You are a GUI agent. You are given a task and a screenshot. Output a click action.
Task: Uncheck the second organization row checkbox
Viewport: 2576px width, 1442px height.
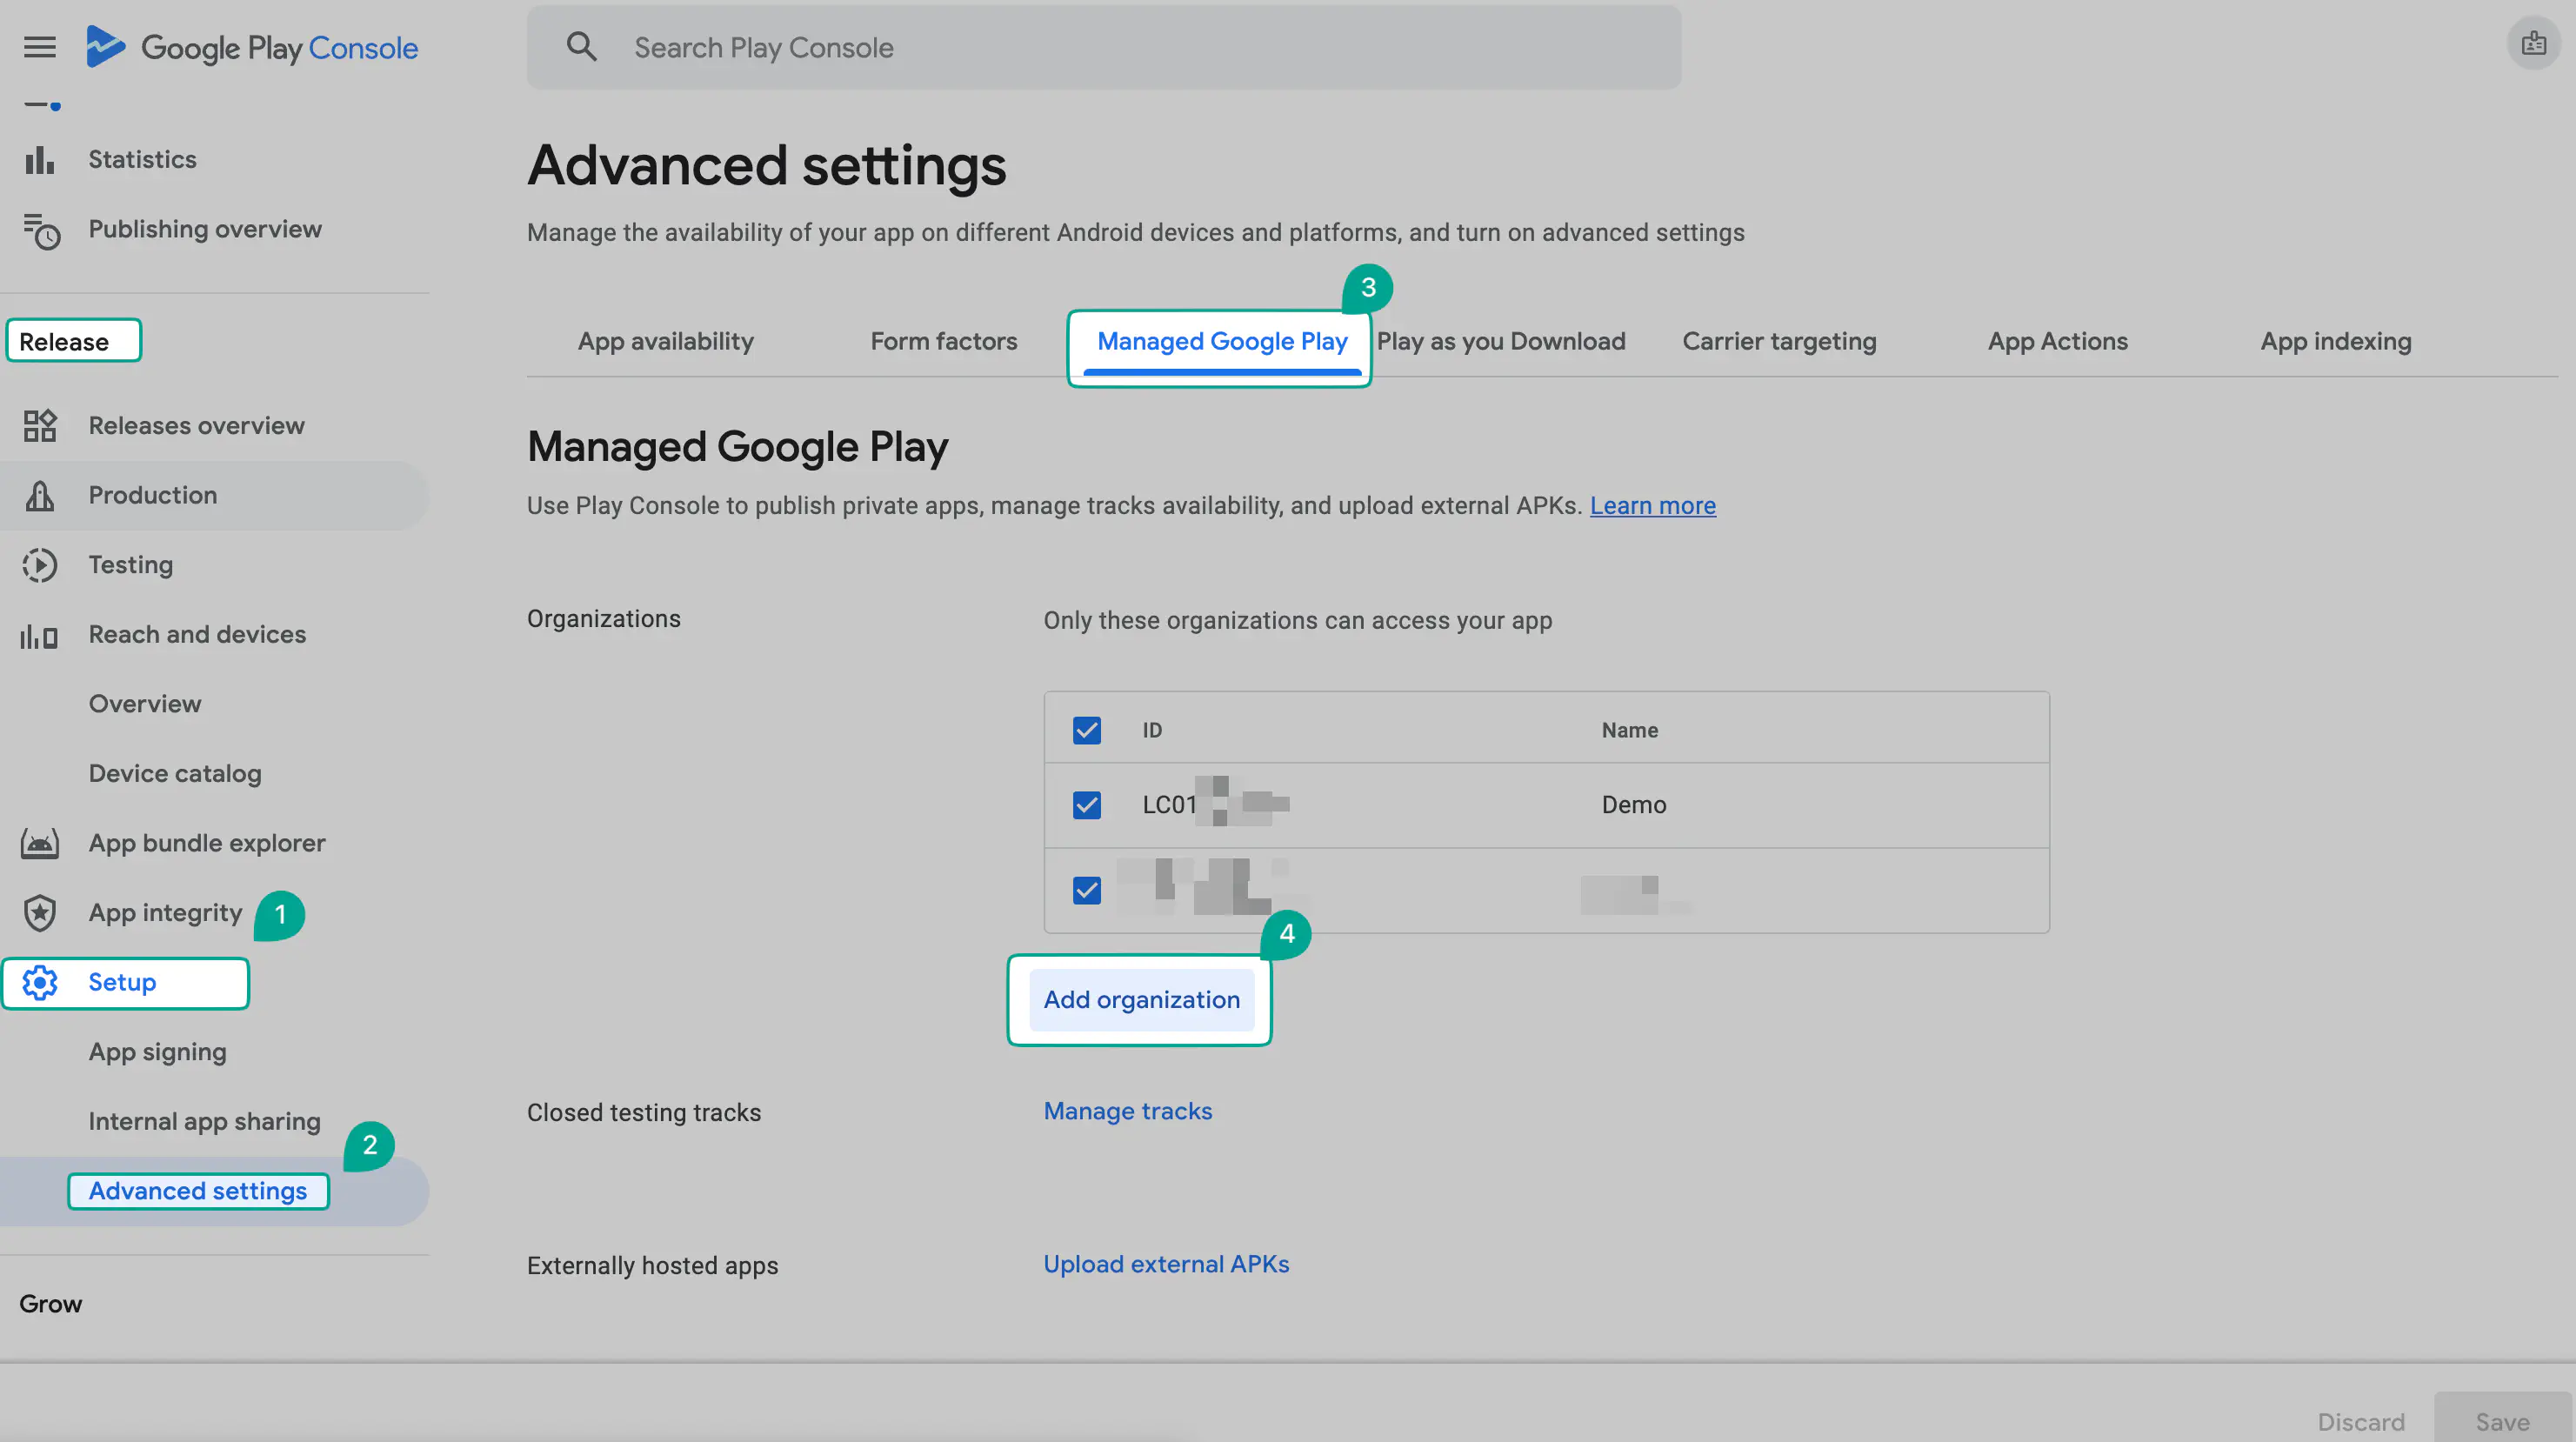pos(1087,890)
